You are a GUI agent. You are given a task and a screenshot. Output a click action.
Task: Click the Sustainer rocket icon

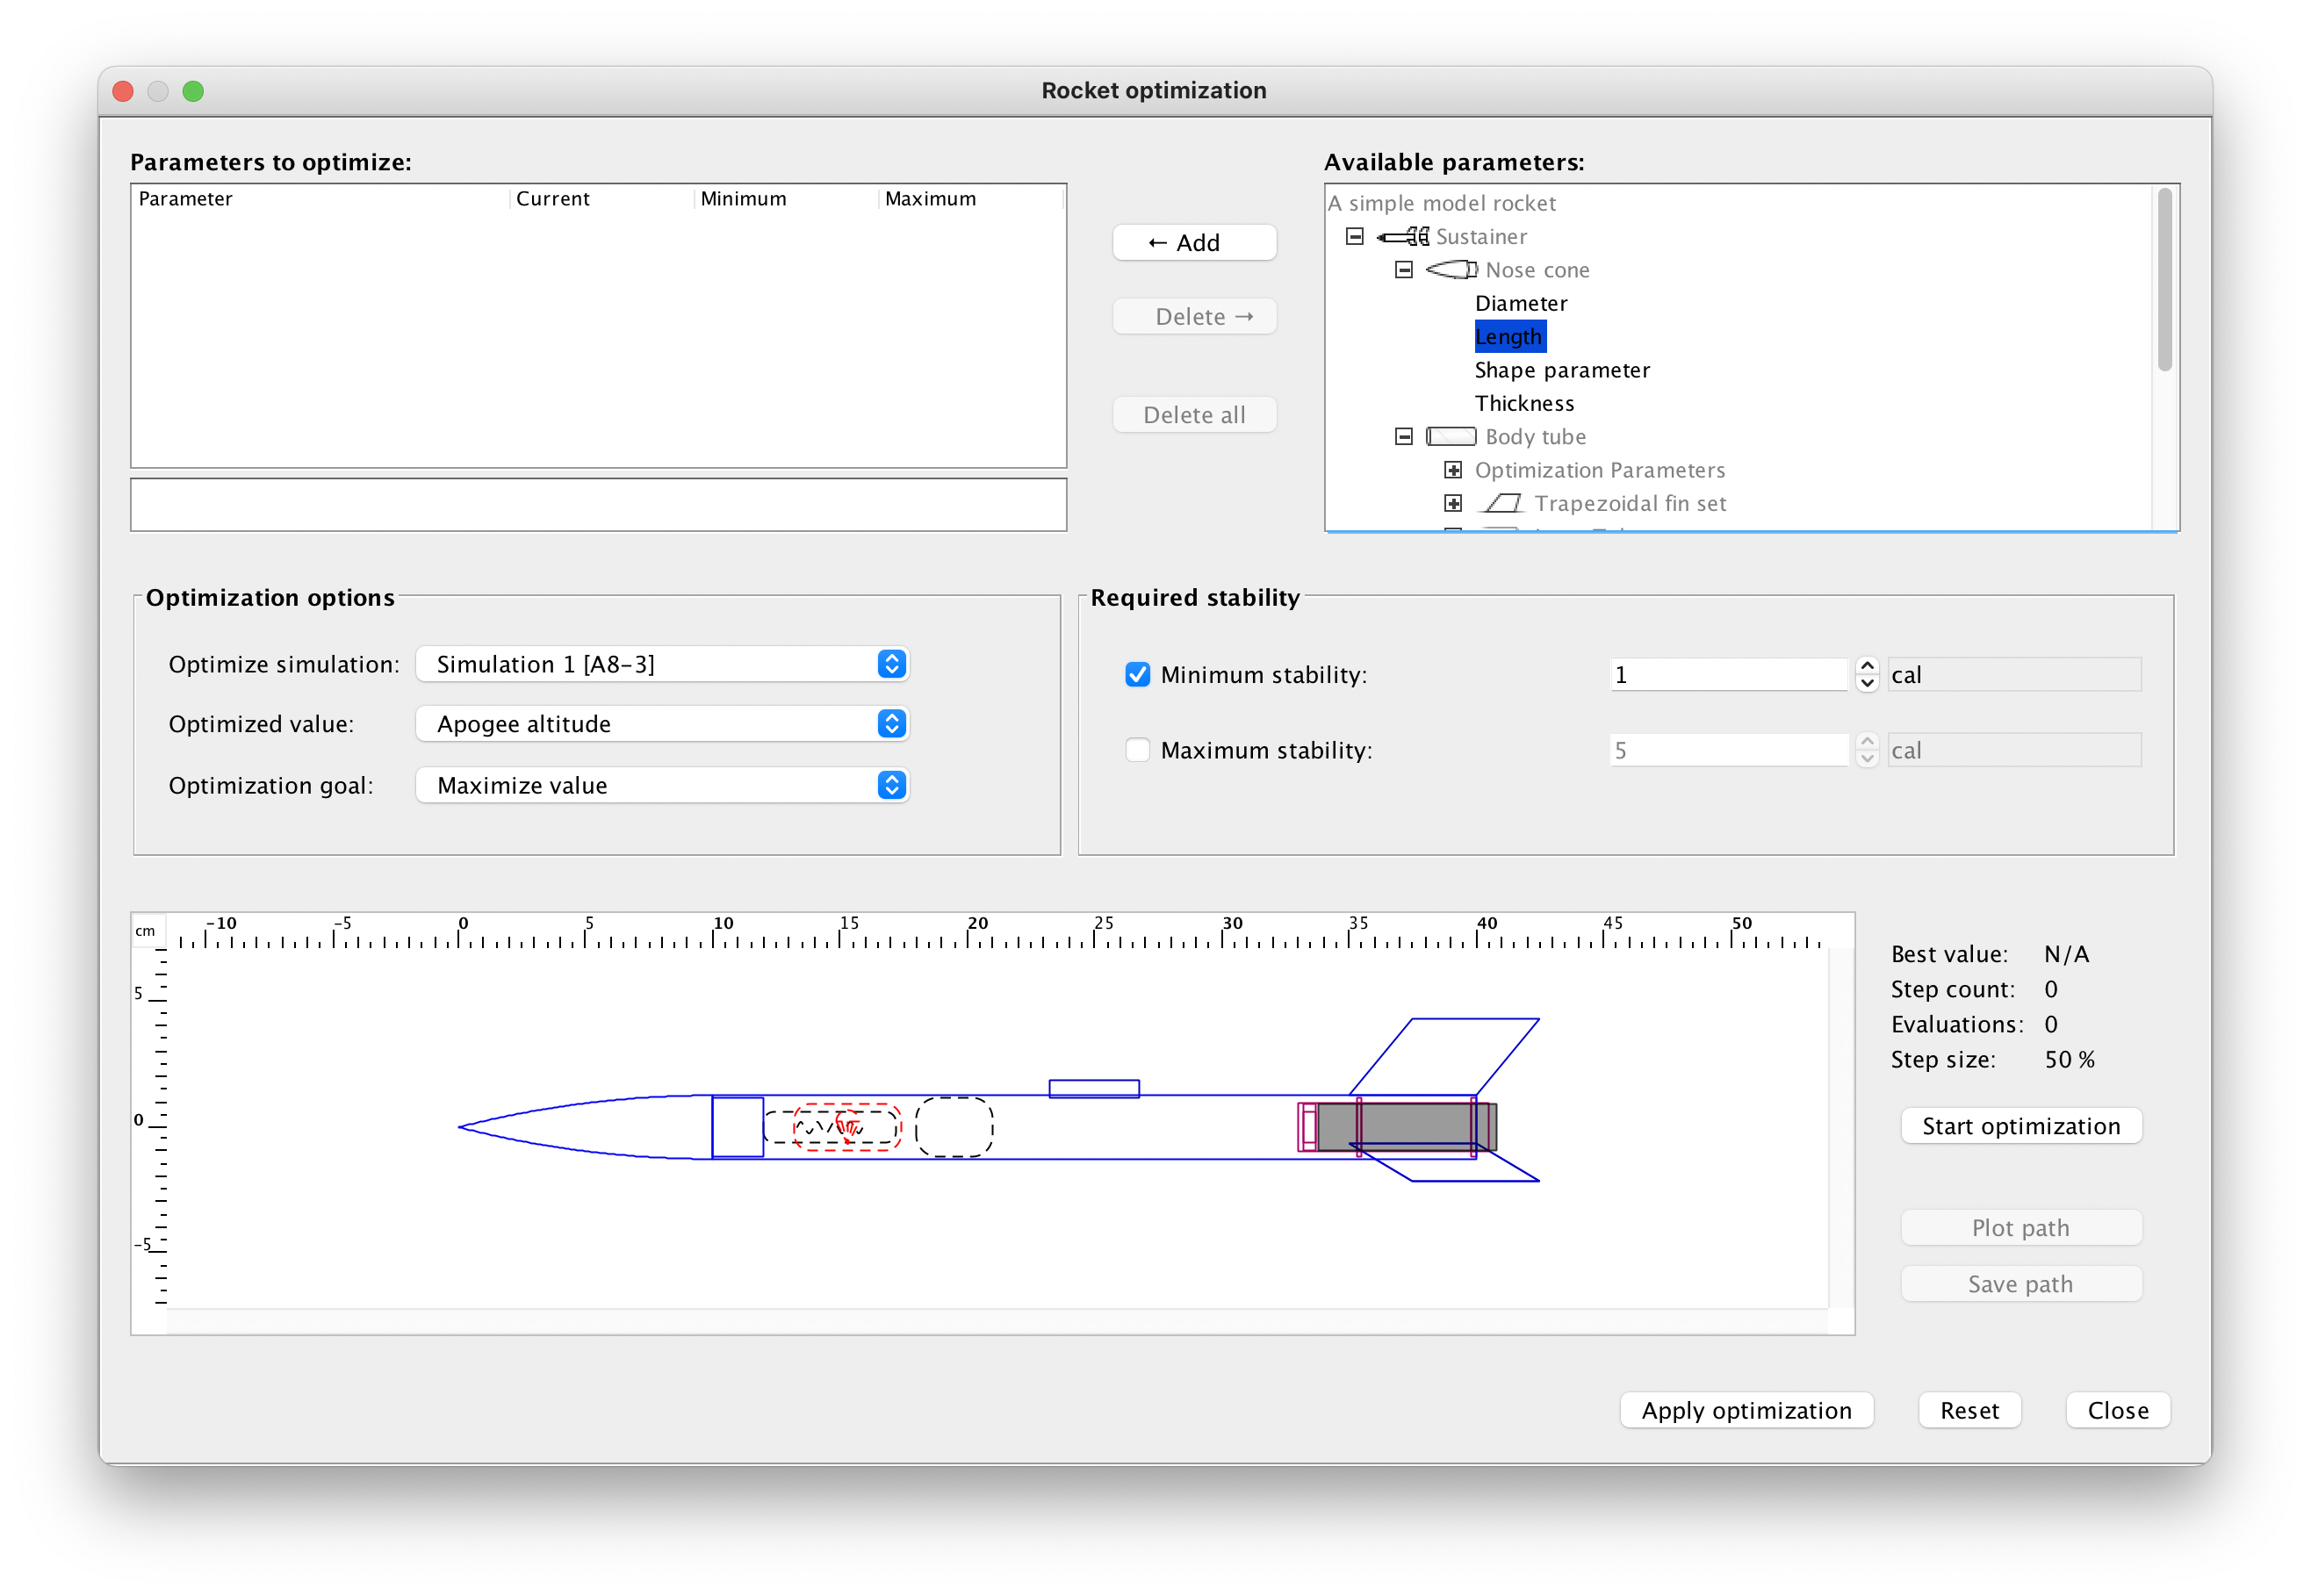click(x=1402, y=237)
